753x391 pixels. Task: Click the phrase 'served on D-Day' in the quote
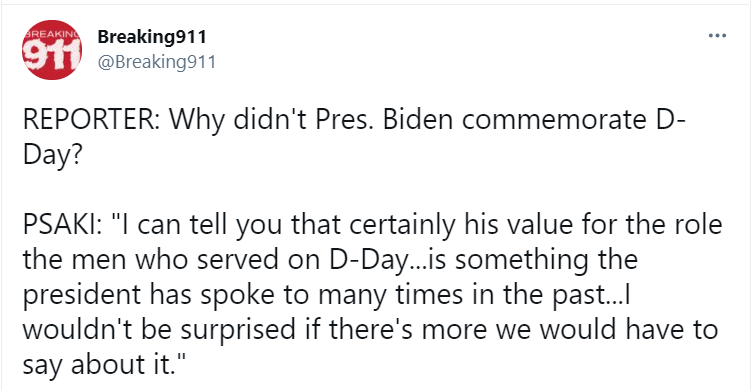pyautogui.click(x=302, y=259)
